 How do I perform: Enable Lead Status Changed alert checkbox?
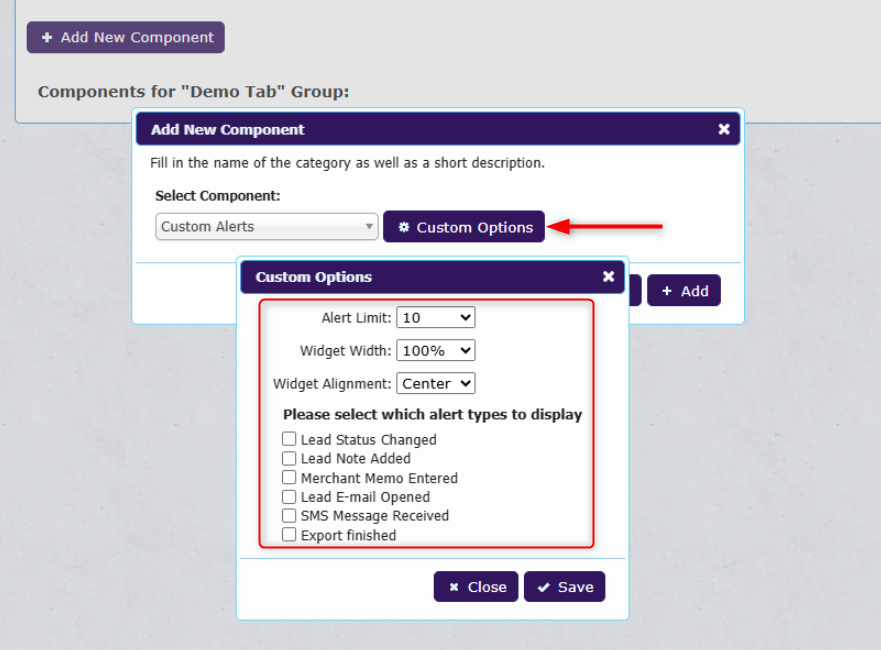point(289,439)
